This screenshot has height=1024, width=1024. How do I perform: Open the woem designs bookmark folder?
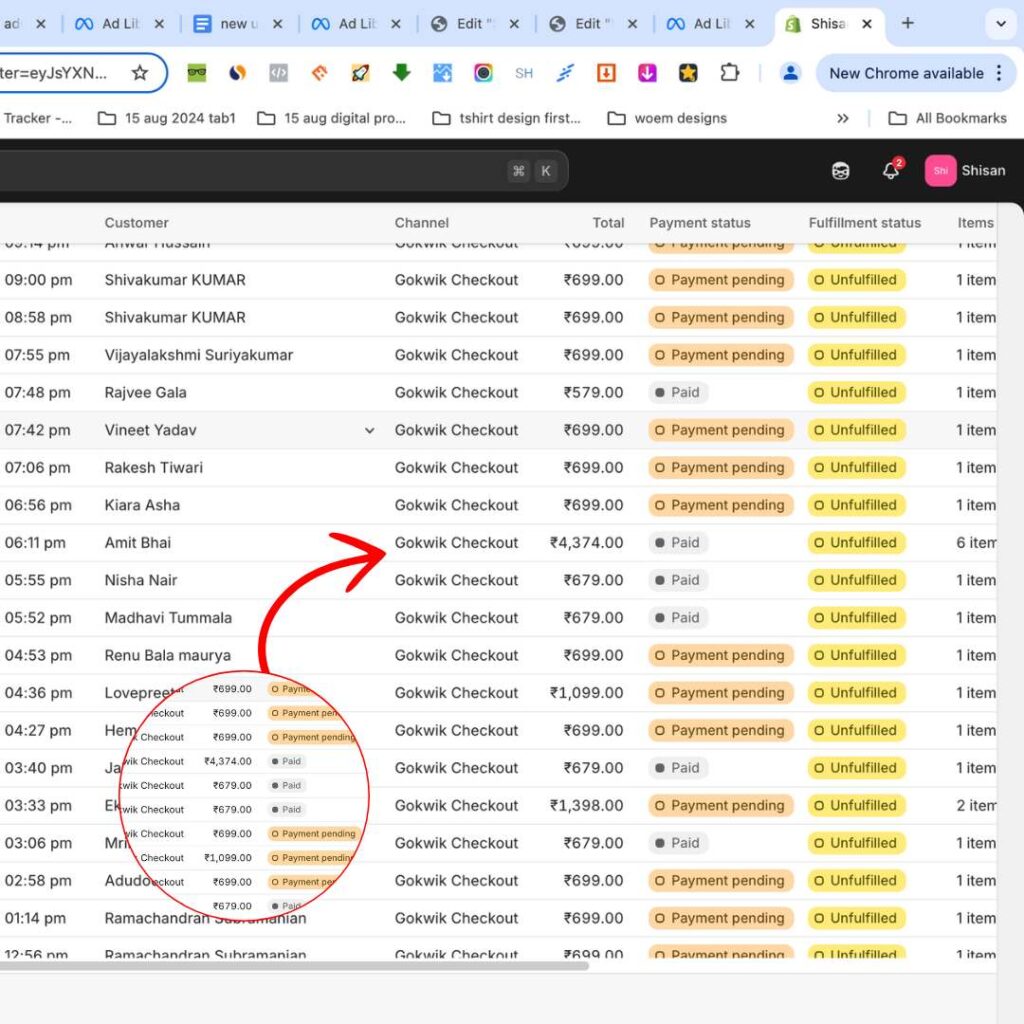pos(667,118)
